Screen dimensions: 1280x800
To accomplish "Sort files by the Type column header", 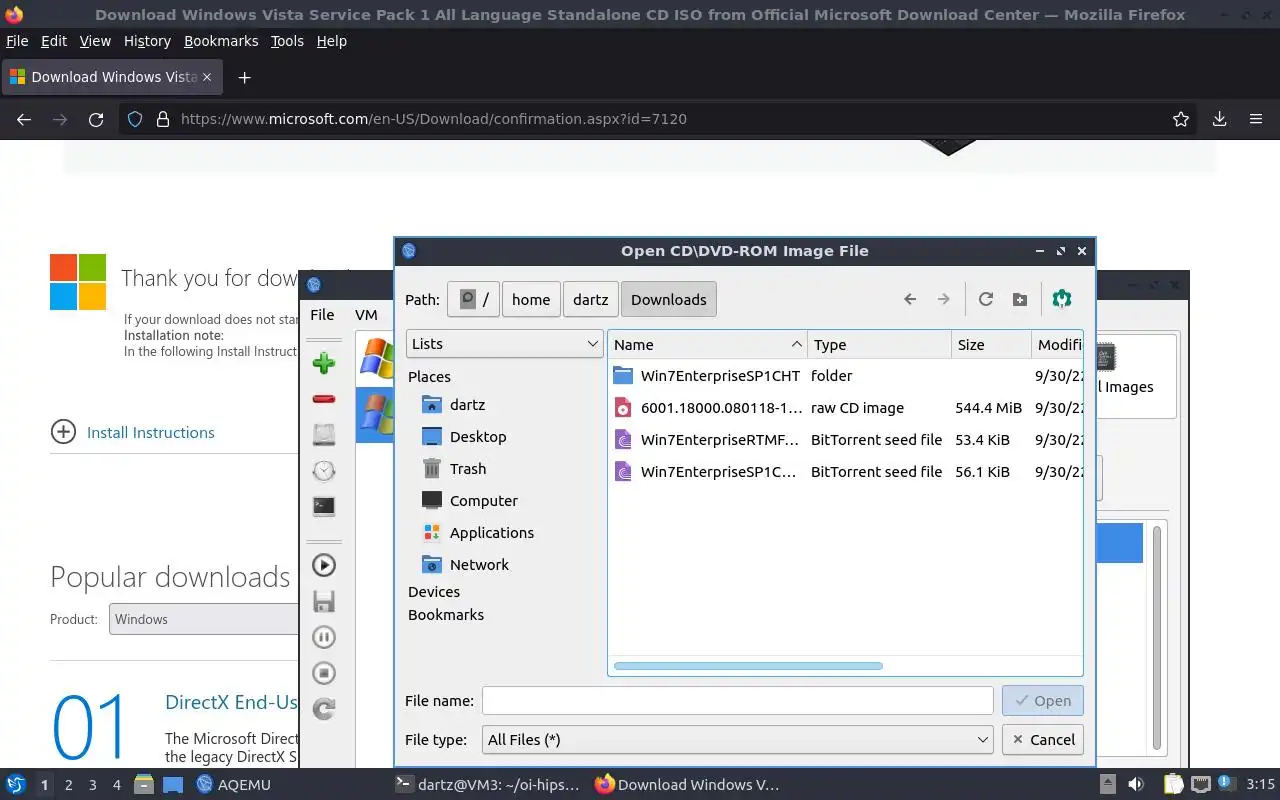I will coord(879,344).
